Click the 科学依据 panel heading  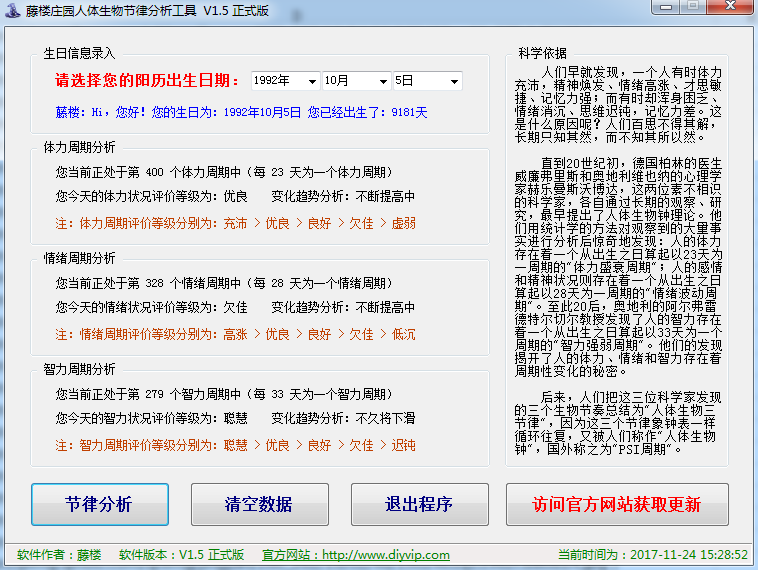(x=542, y=53)
